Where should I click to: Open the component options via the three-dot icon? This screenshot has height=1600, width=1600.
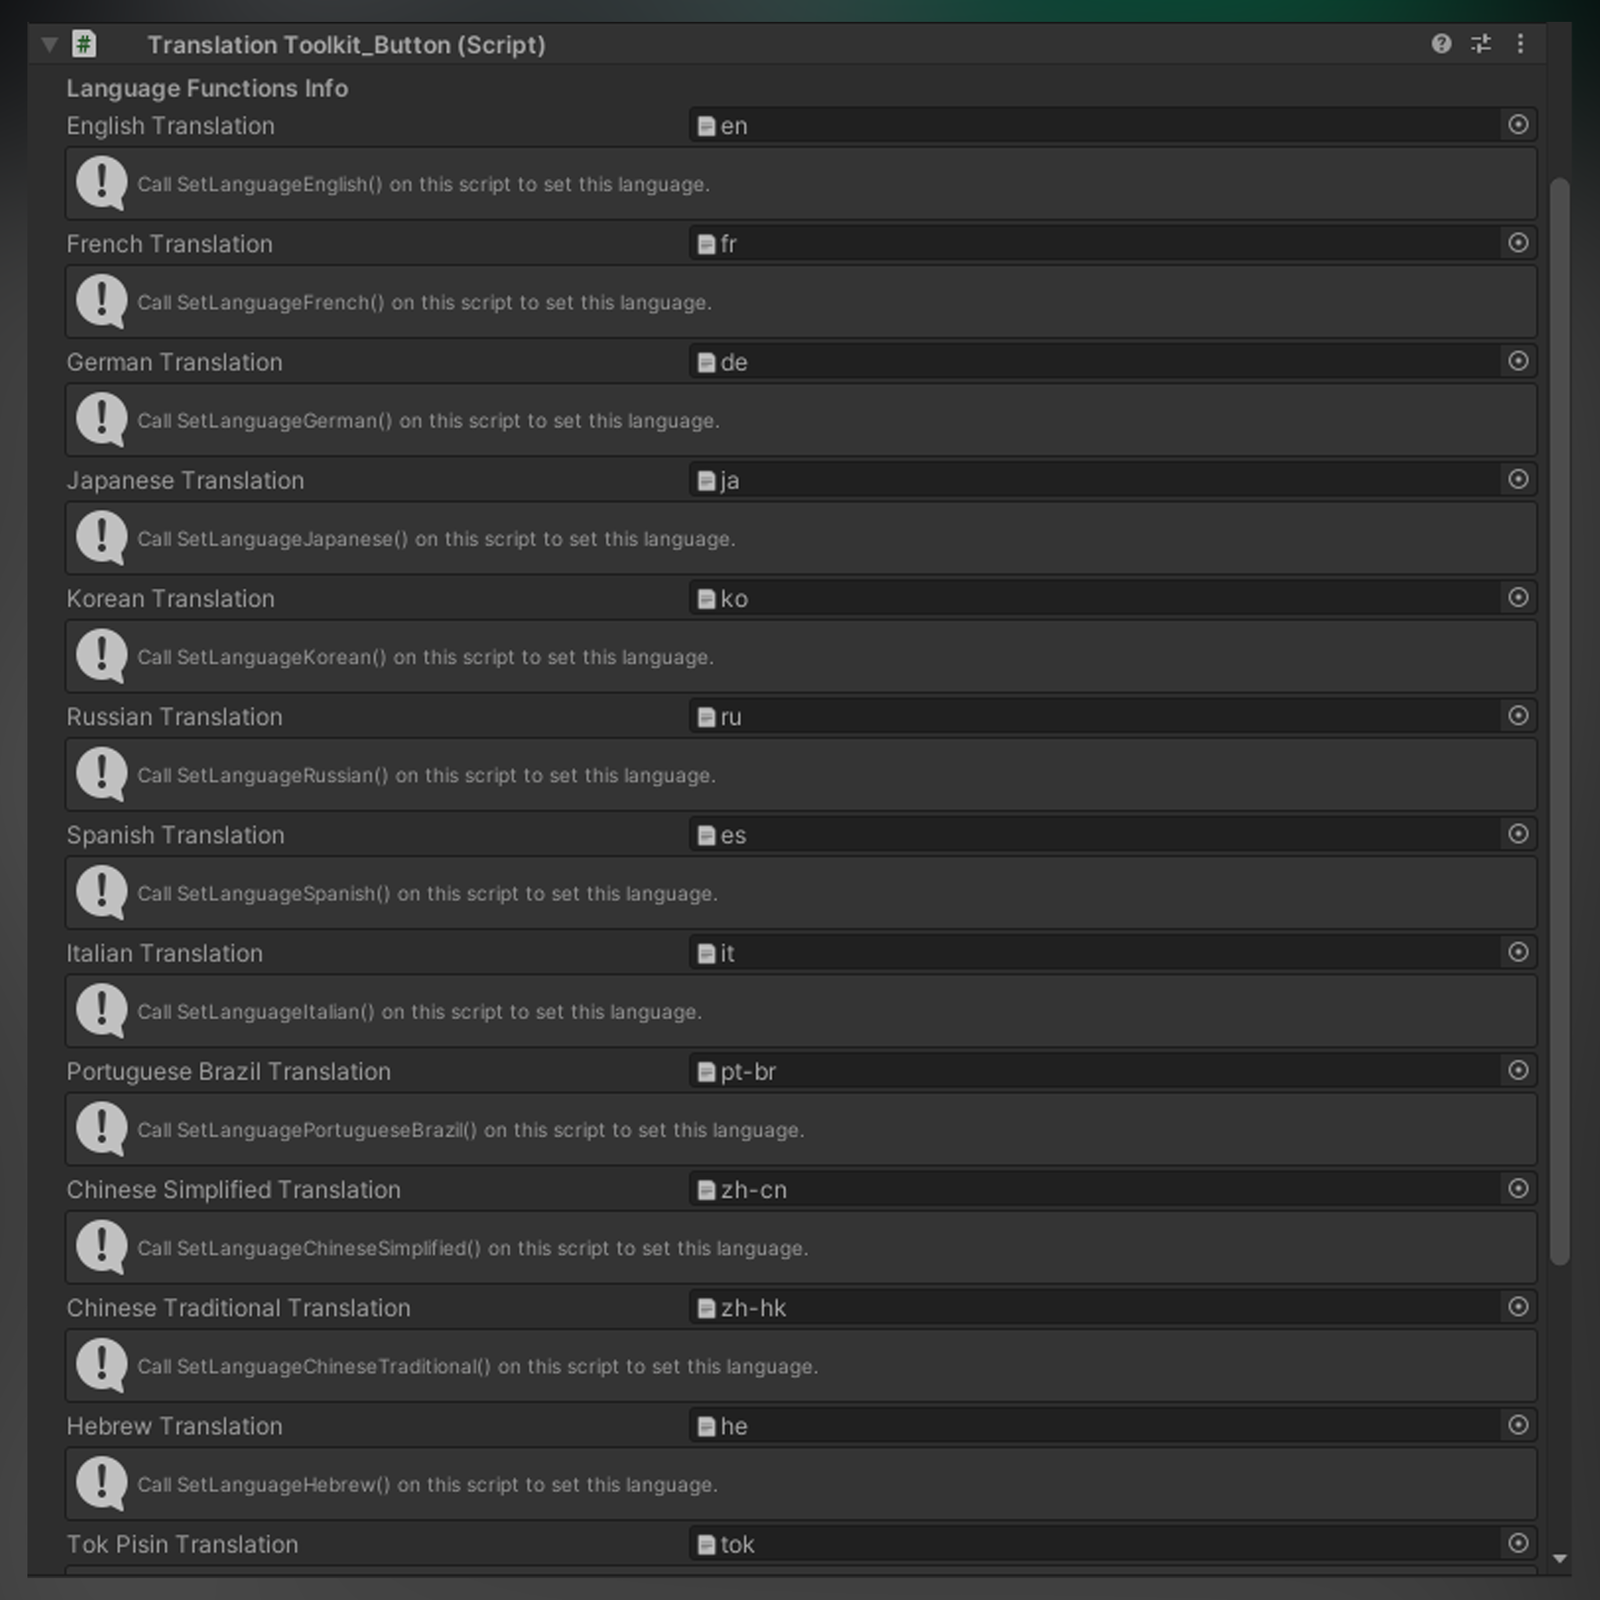(x=1522, y=44)
